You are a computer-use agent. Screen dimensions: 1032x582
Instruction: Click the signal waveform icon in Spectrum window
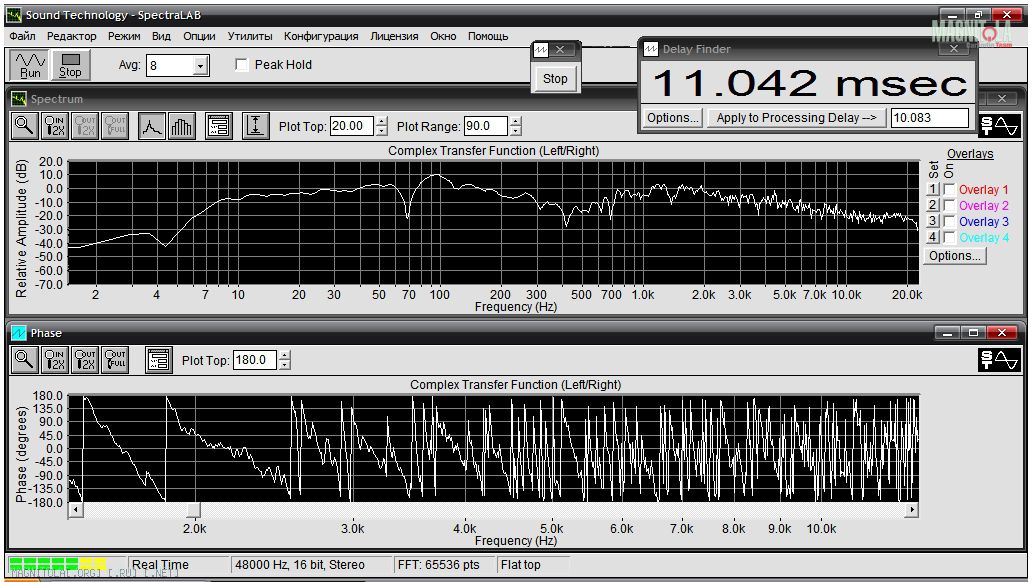[998, 125]
